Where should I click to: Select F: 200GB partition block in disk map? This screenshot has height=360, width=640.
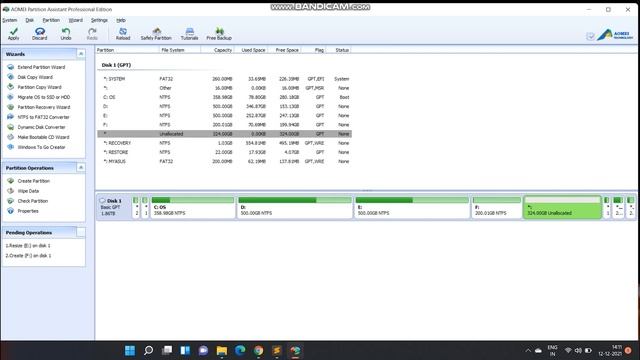(497, 207)
